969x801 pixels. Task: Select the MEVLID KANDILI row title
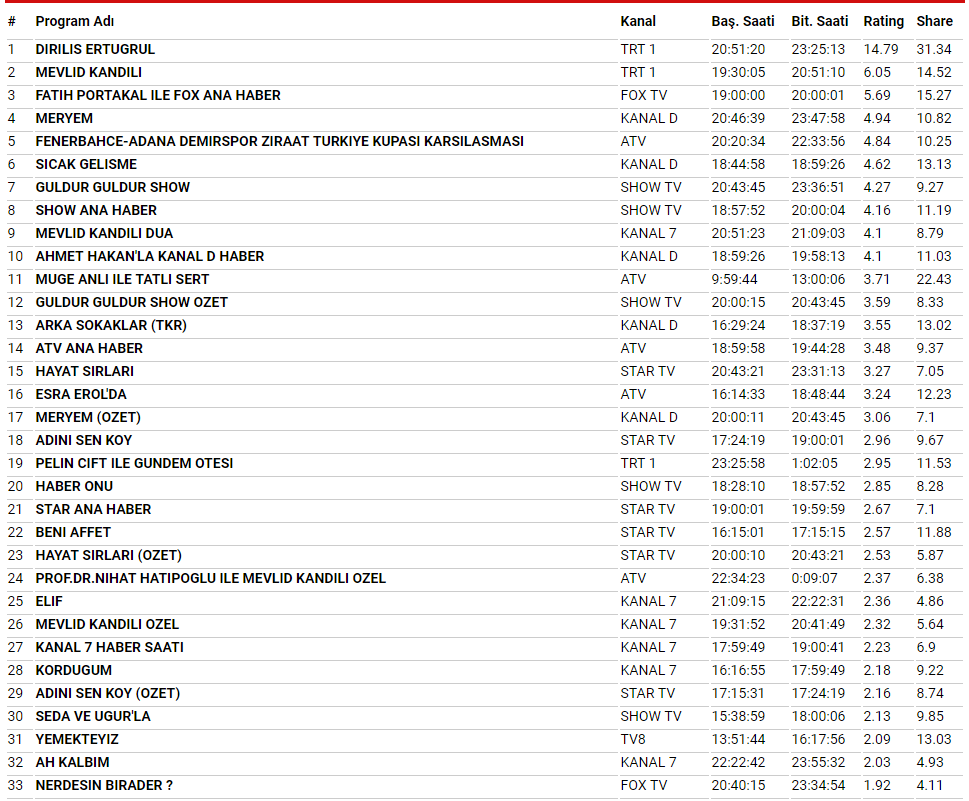(x=88, y=72)
